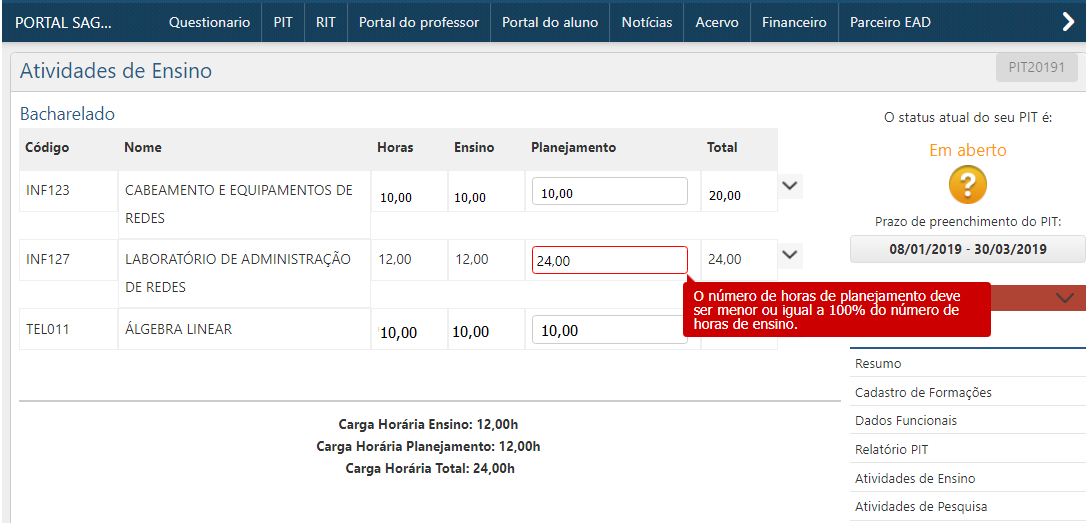Open the Relatório PIT link
1086x523 pixels.
pyautogui.click(x=891, y=450)
